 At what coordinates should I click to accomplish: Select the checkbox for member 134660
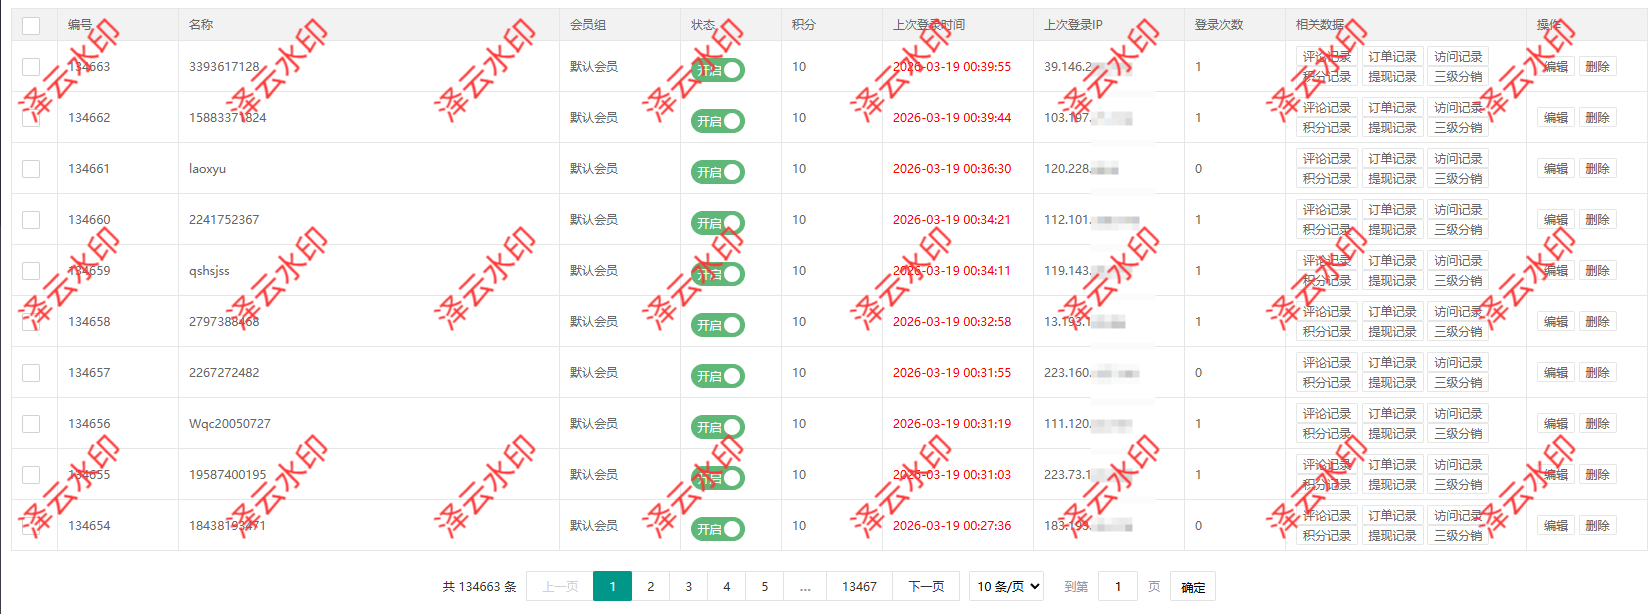pos(31,220)
